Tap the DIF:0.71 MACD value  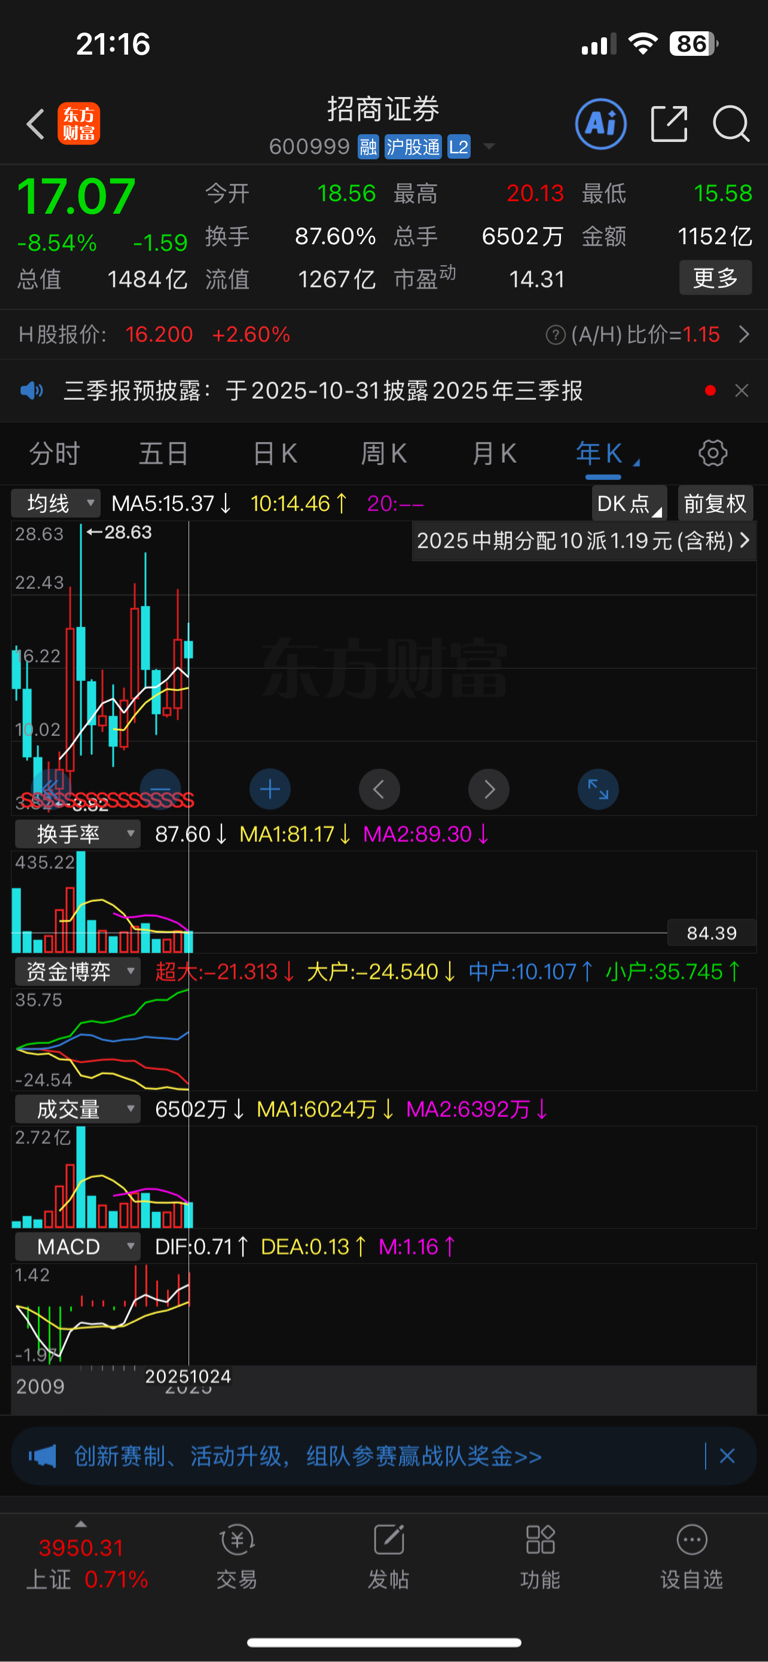tap(202, 1247)
